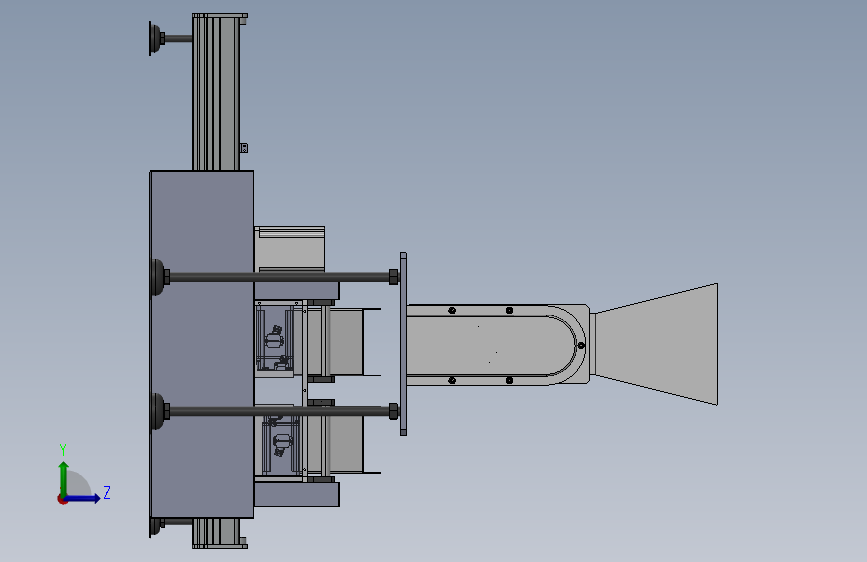Select the hex nut on the upper rod end
Image resolution: width=867 pixels, height=562 pixels.
[x=393, y=277]
